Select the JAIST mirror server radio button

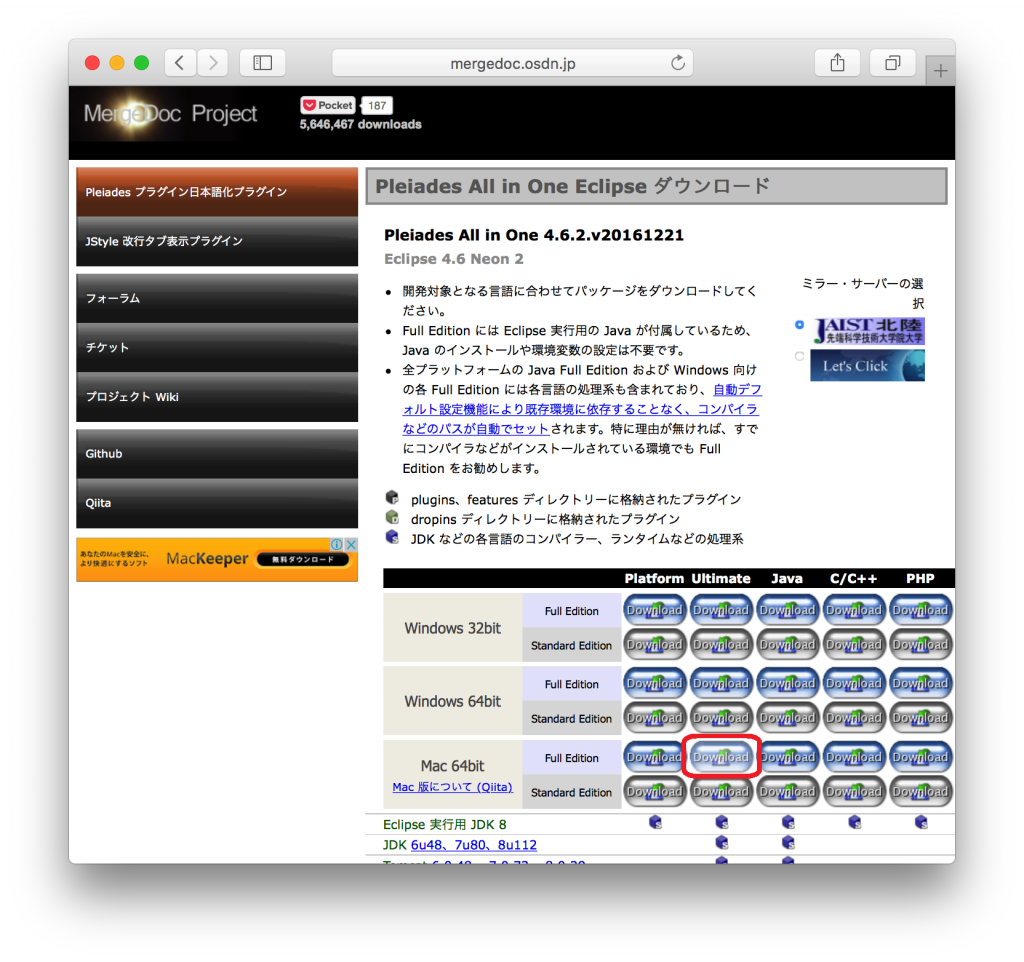799,325
